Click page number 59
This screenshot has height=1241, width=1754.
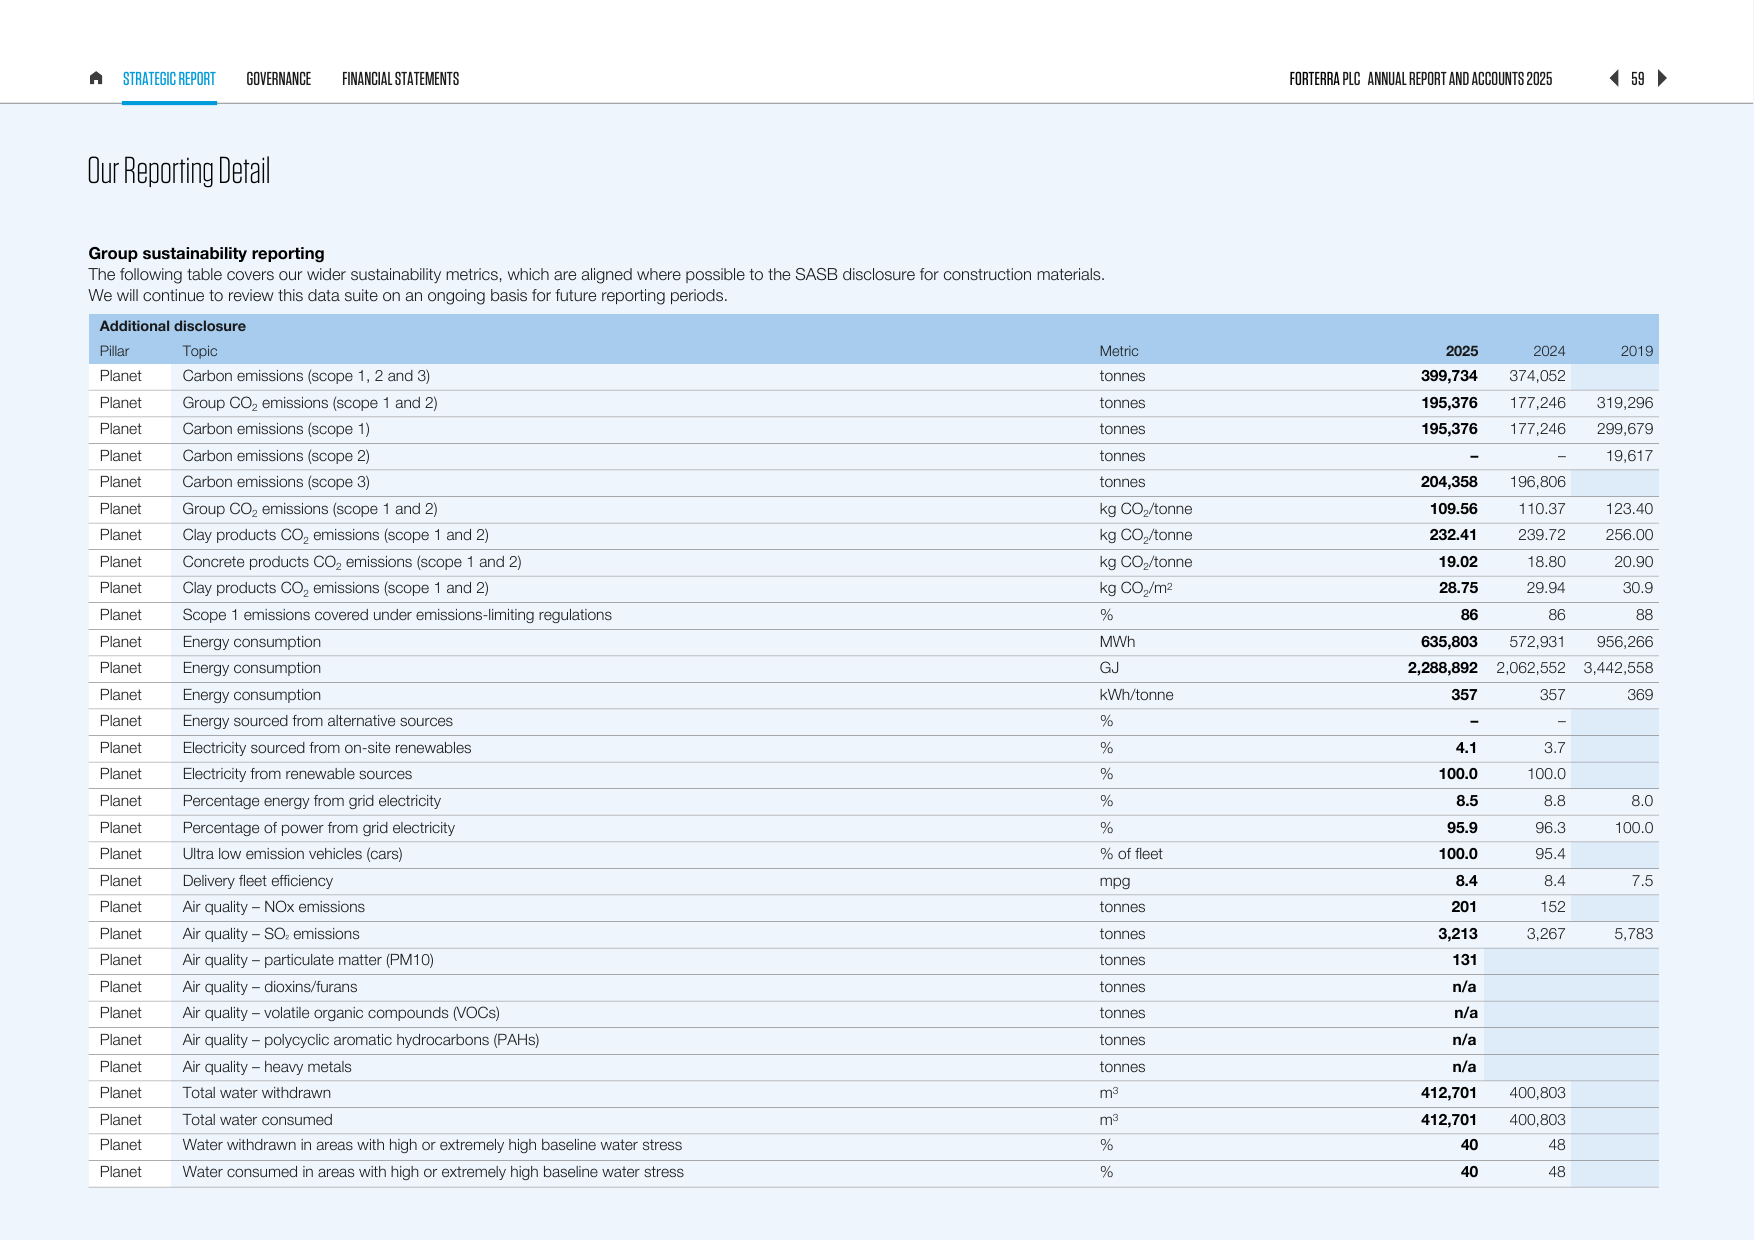[x=1637, y=79]
